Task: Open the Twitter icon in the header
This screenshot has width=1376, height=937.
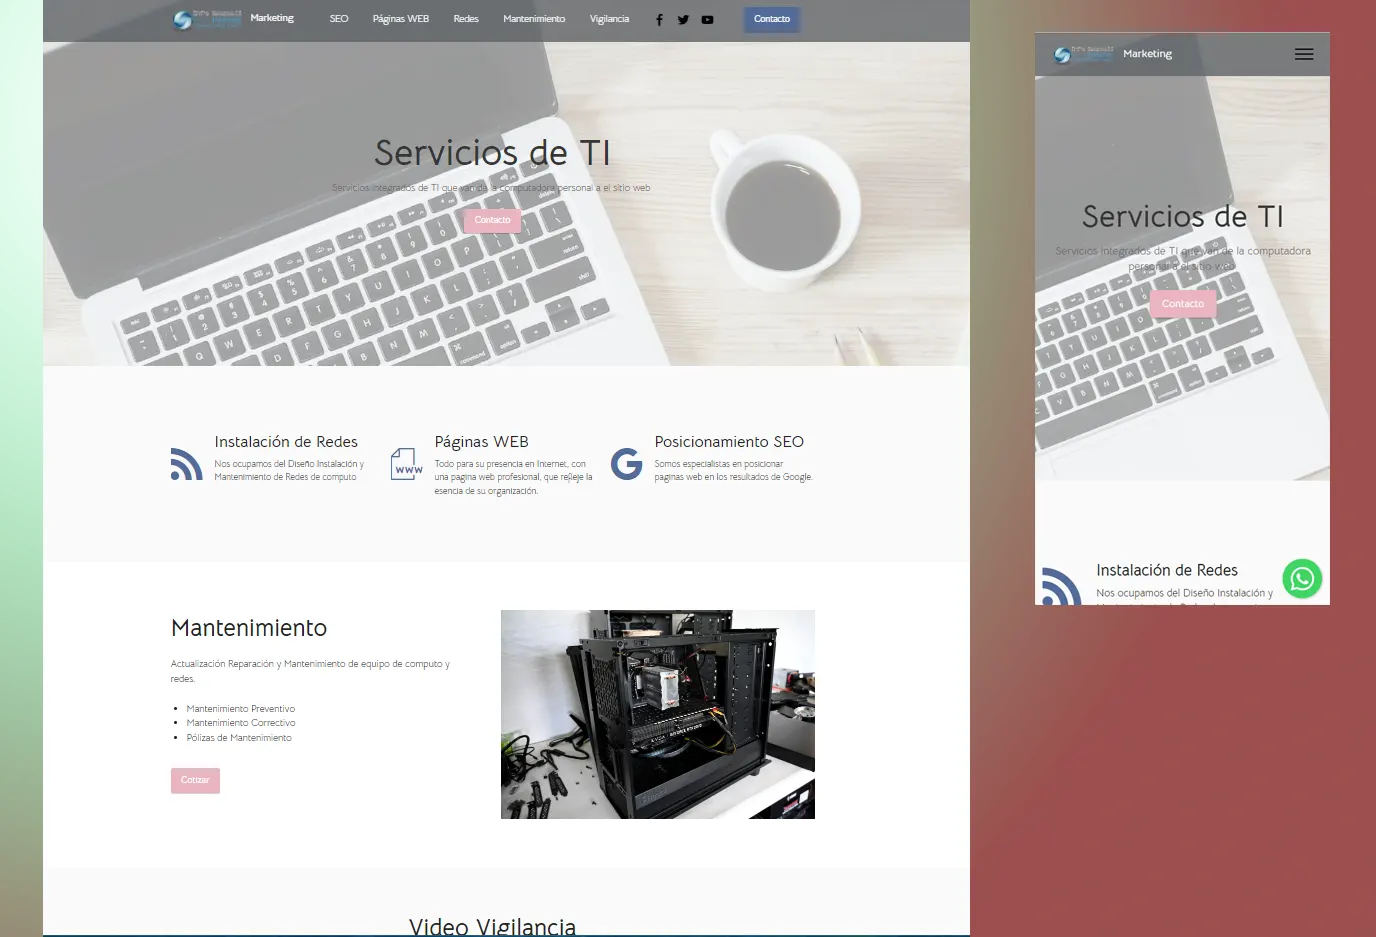Action: coord(683,19)
